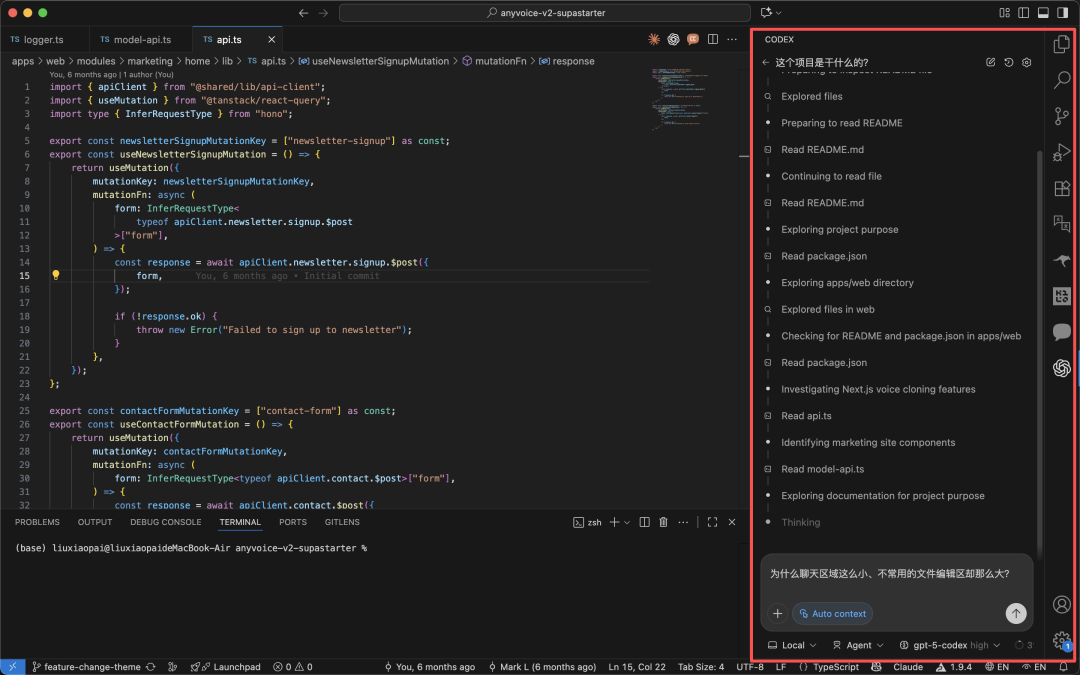Viewport: 1080px width, 675px height.
Task: Open the gpt-5-codex model dropdown
Action: coord(950,645)
